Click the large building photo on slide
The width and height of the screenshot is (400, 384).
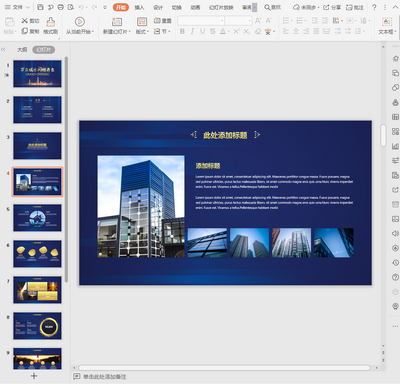(141, 206)
